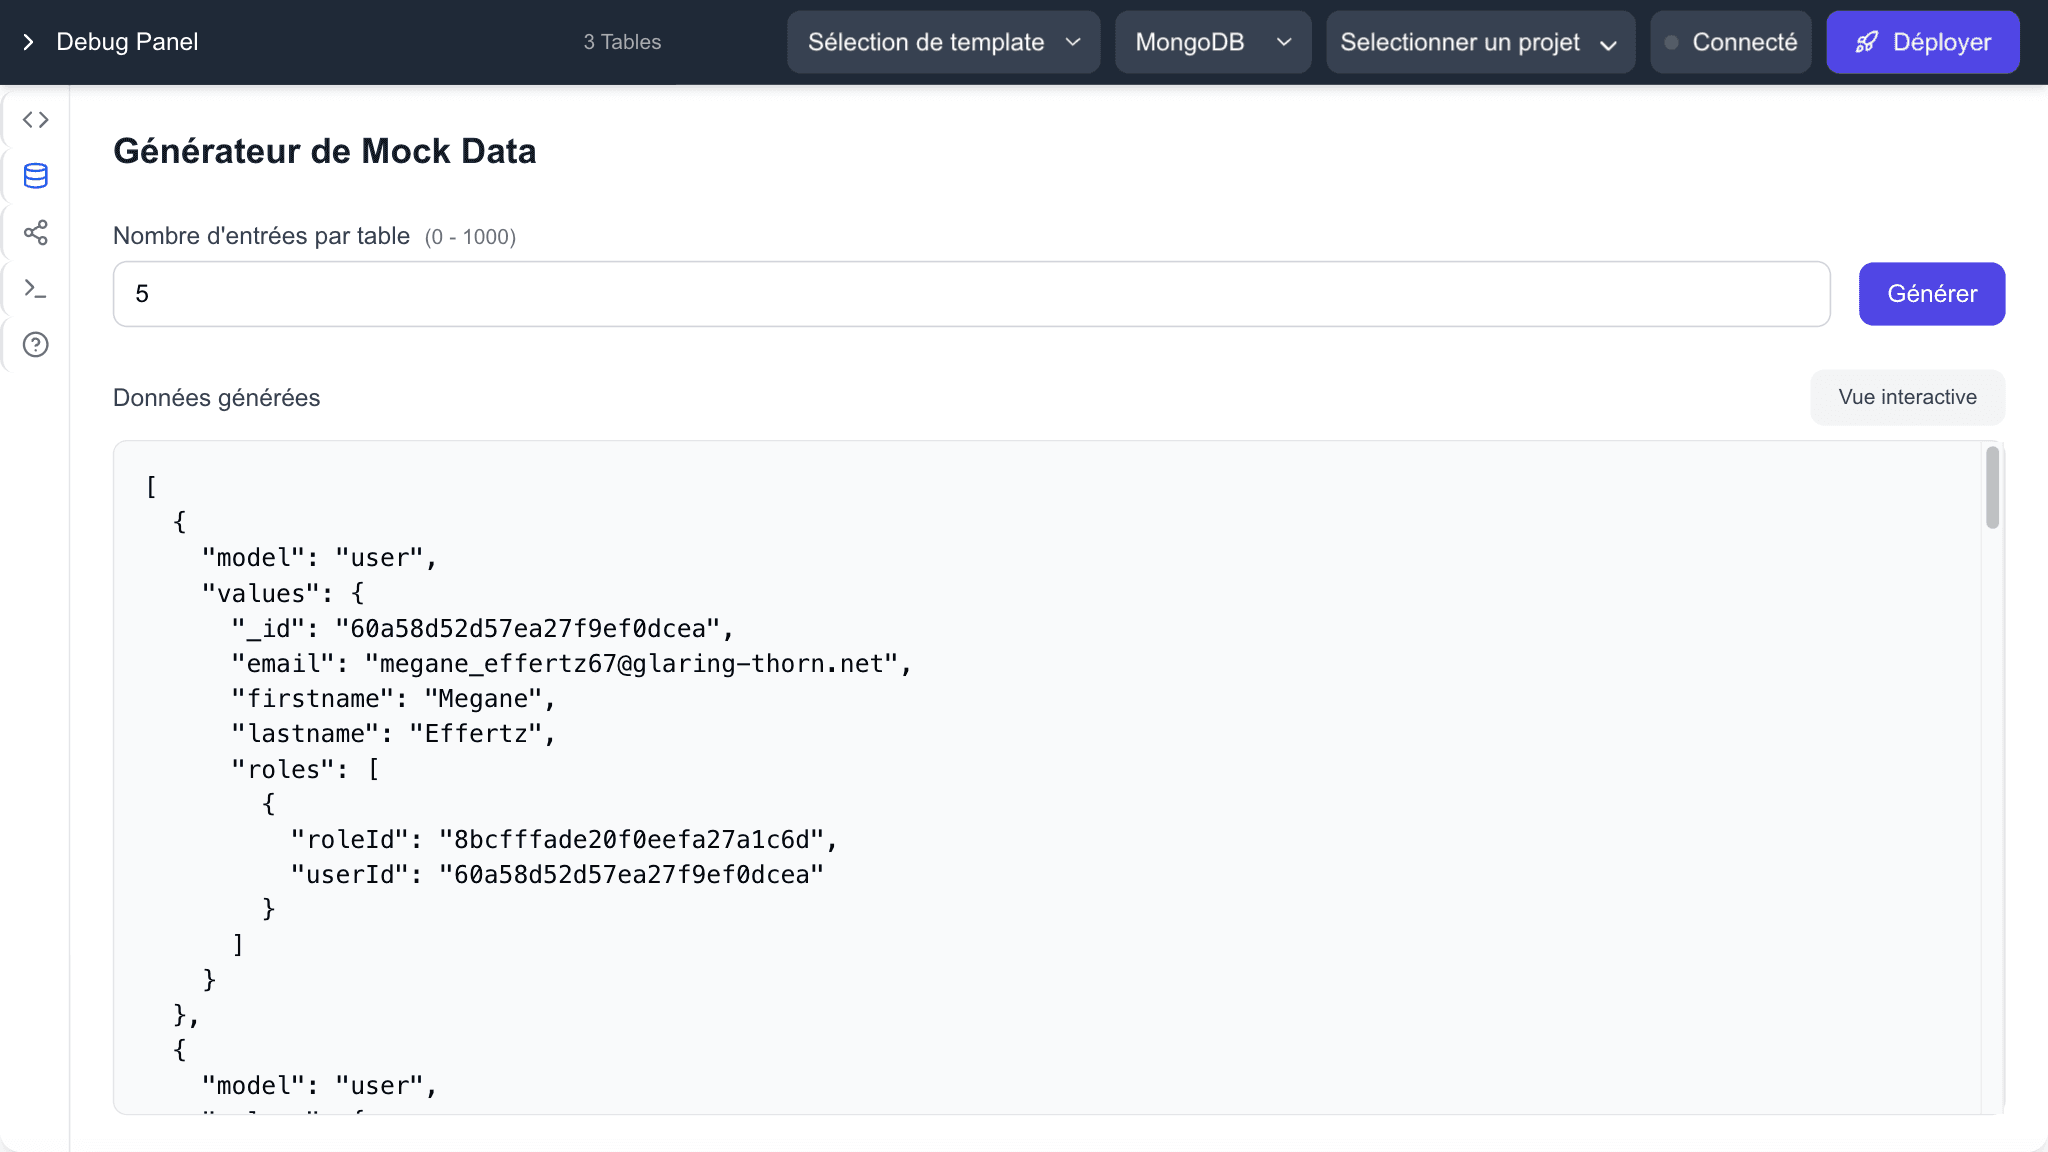2048x1152 pixels.
Task: Toggle the Connecté connection status
Action: [1731, 42]
